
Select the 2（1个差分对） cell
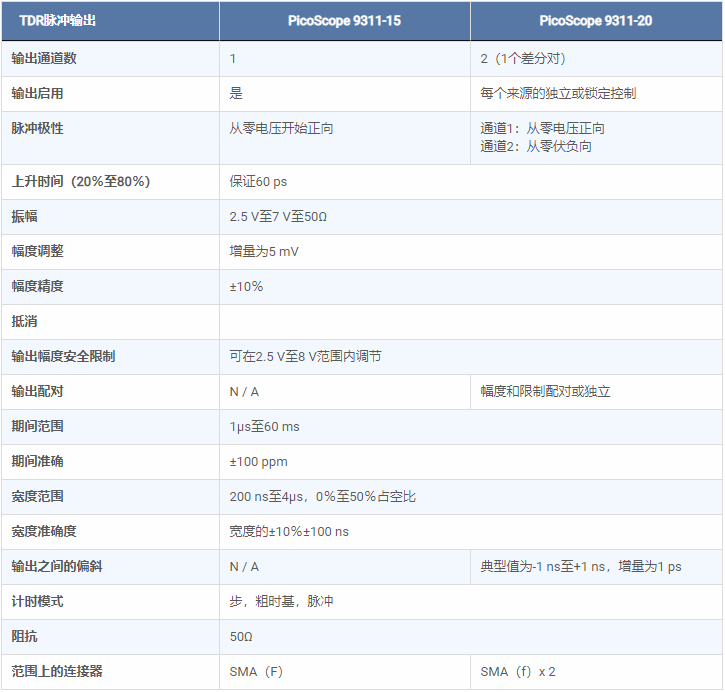point(529,58)
